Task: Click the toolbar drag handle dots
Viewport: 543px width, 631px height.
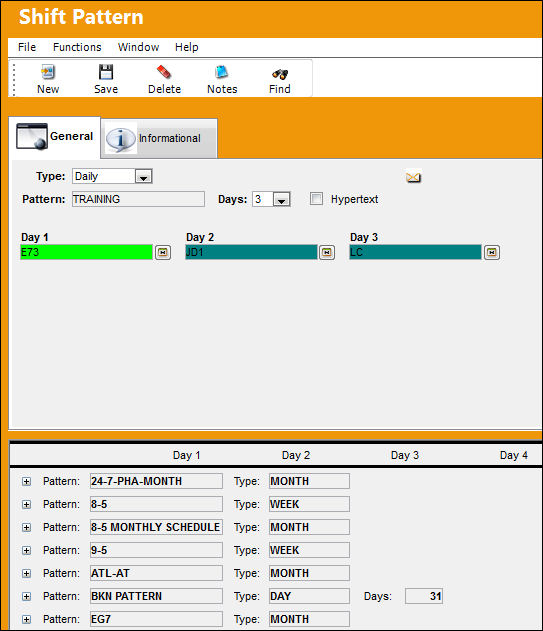Action: click(14, 79)
